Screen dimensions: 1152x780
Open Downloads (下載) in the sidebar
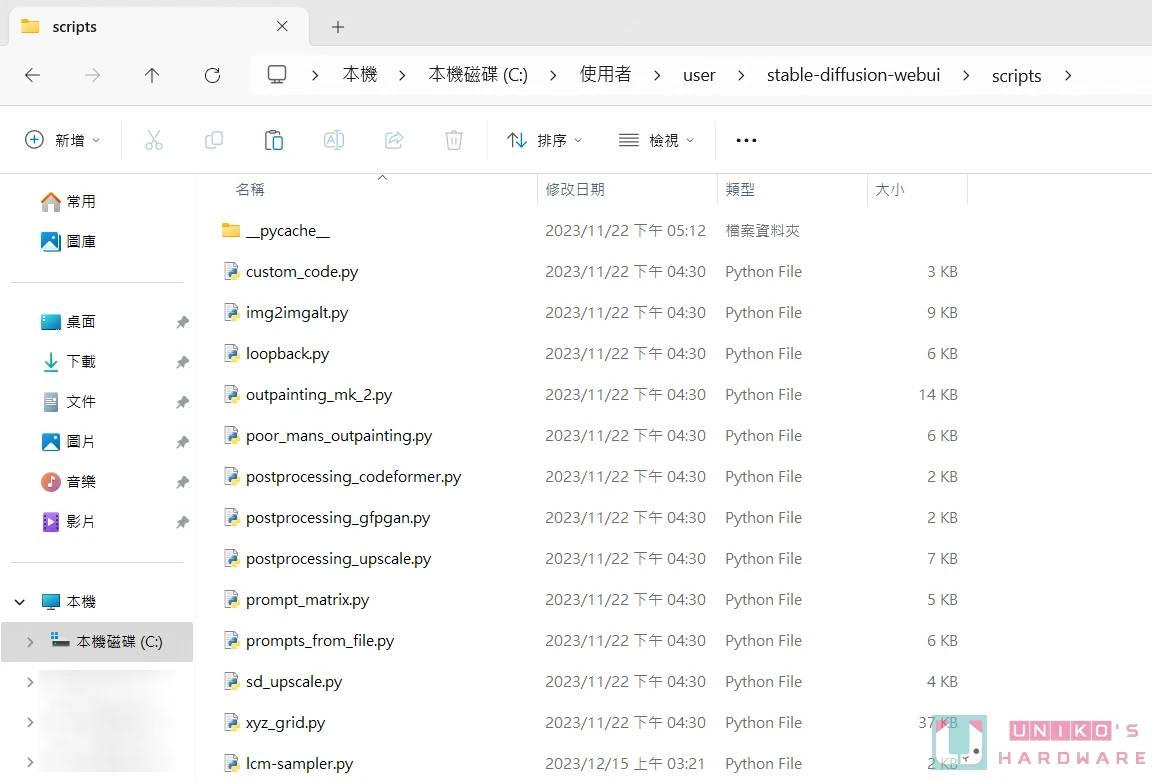81,362
